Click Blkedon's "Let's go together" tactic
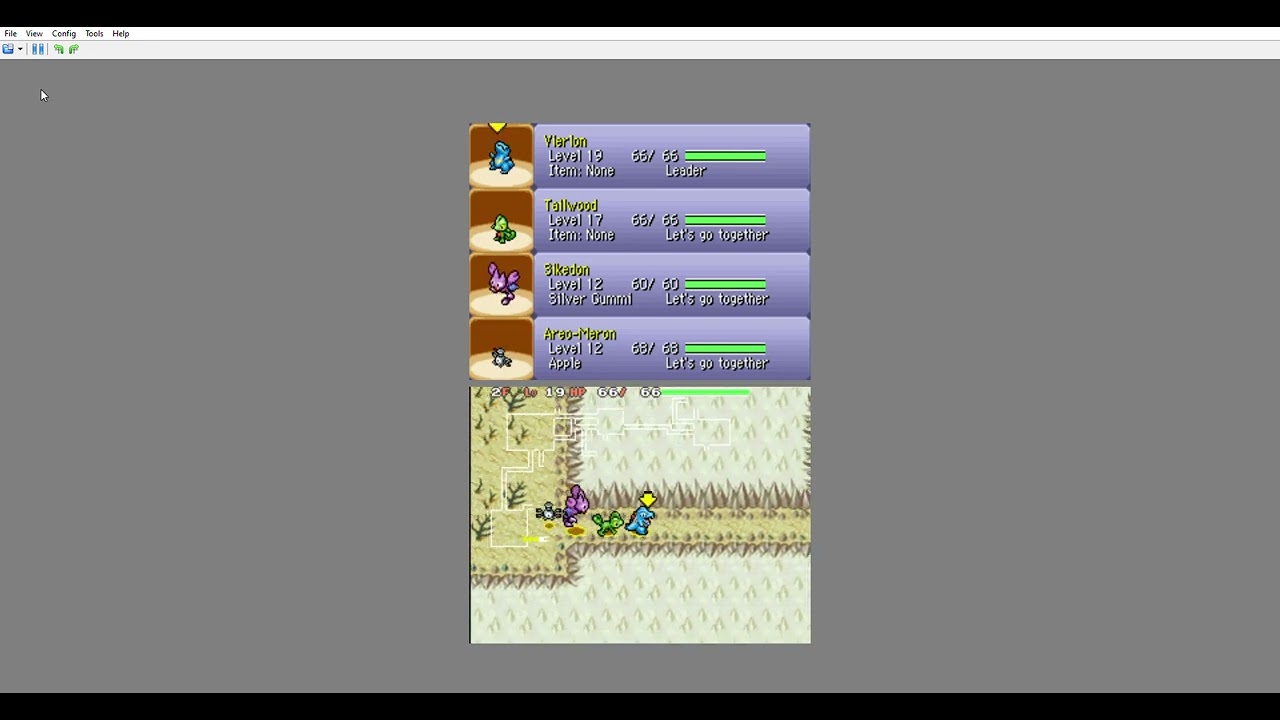The height and width of the screenshot is (720, 1280). pyautogui.click(x=717, y=299)
